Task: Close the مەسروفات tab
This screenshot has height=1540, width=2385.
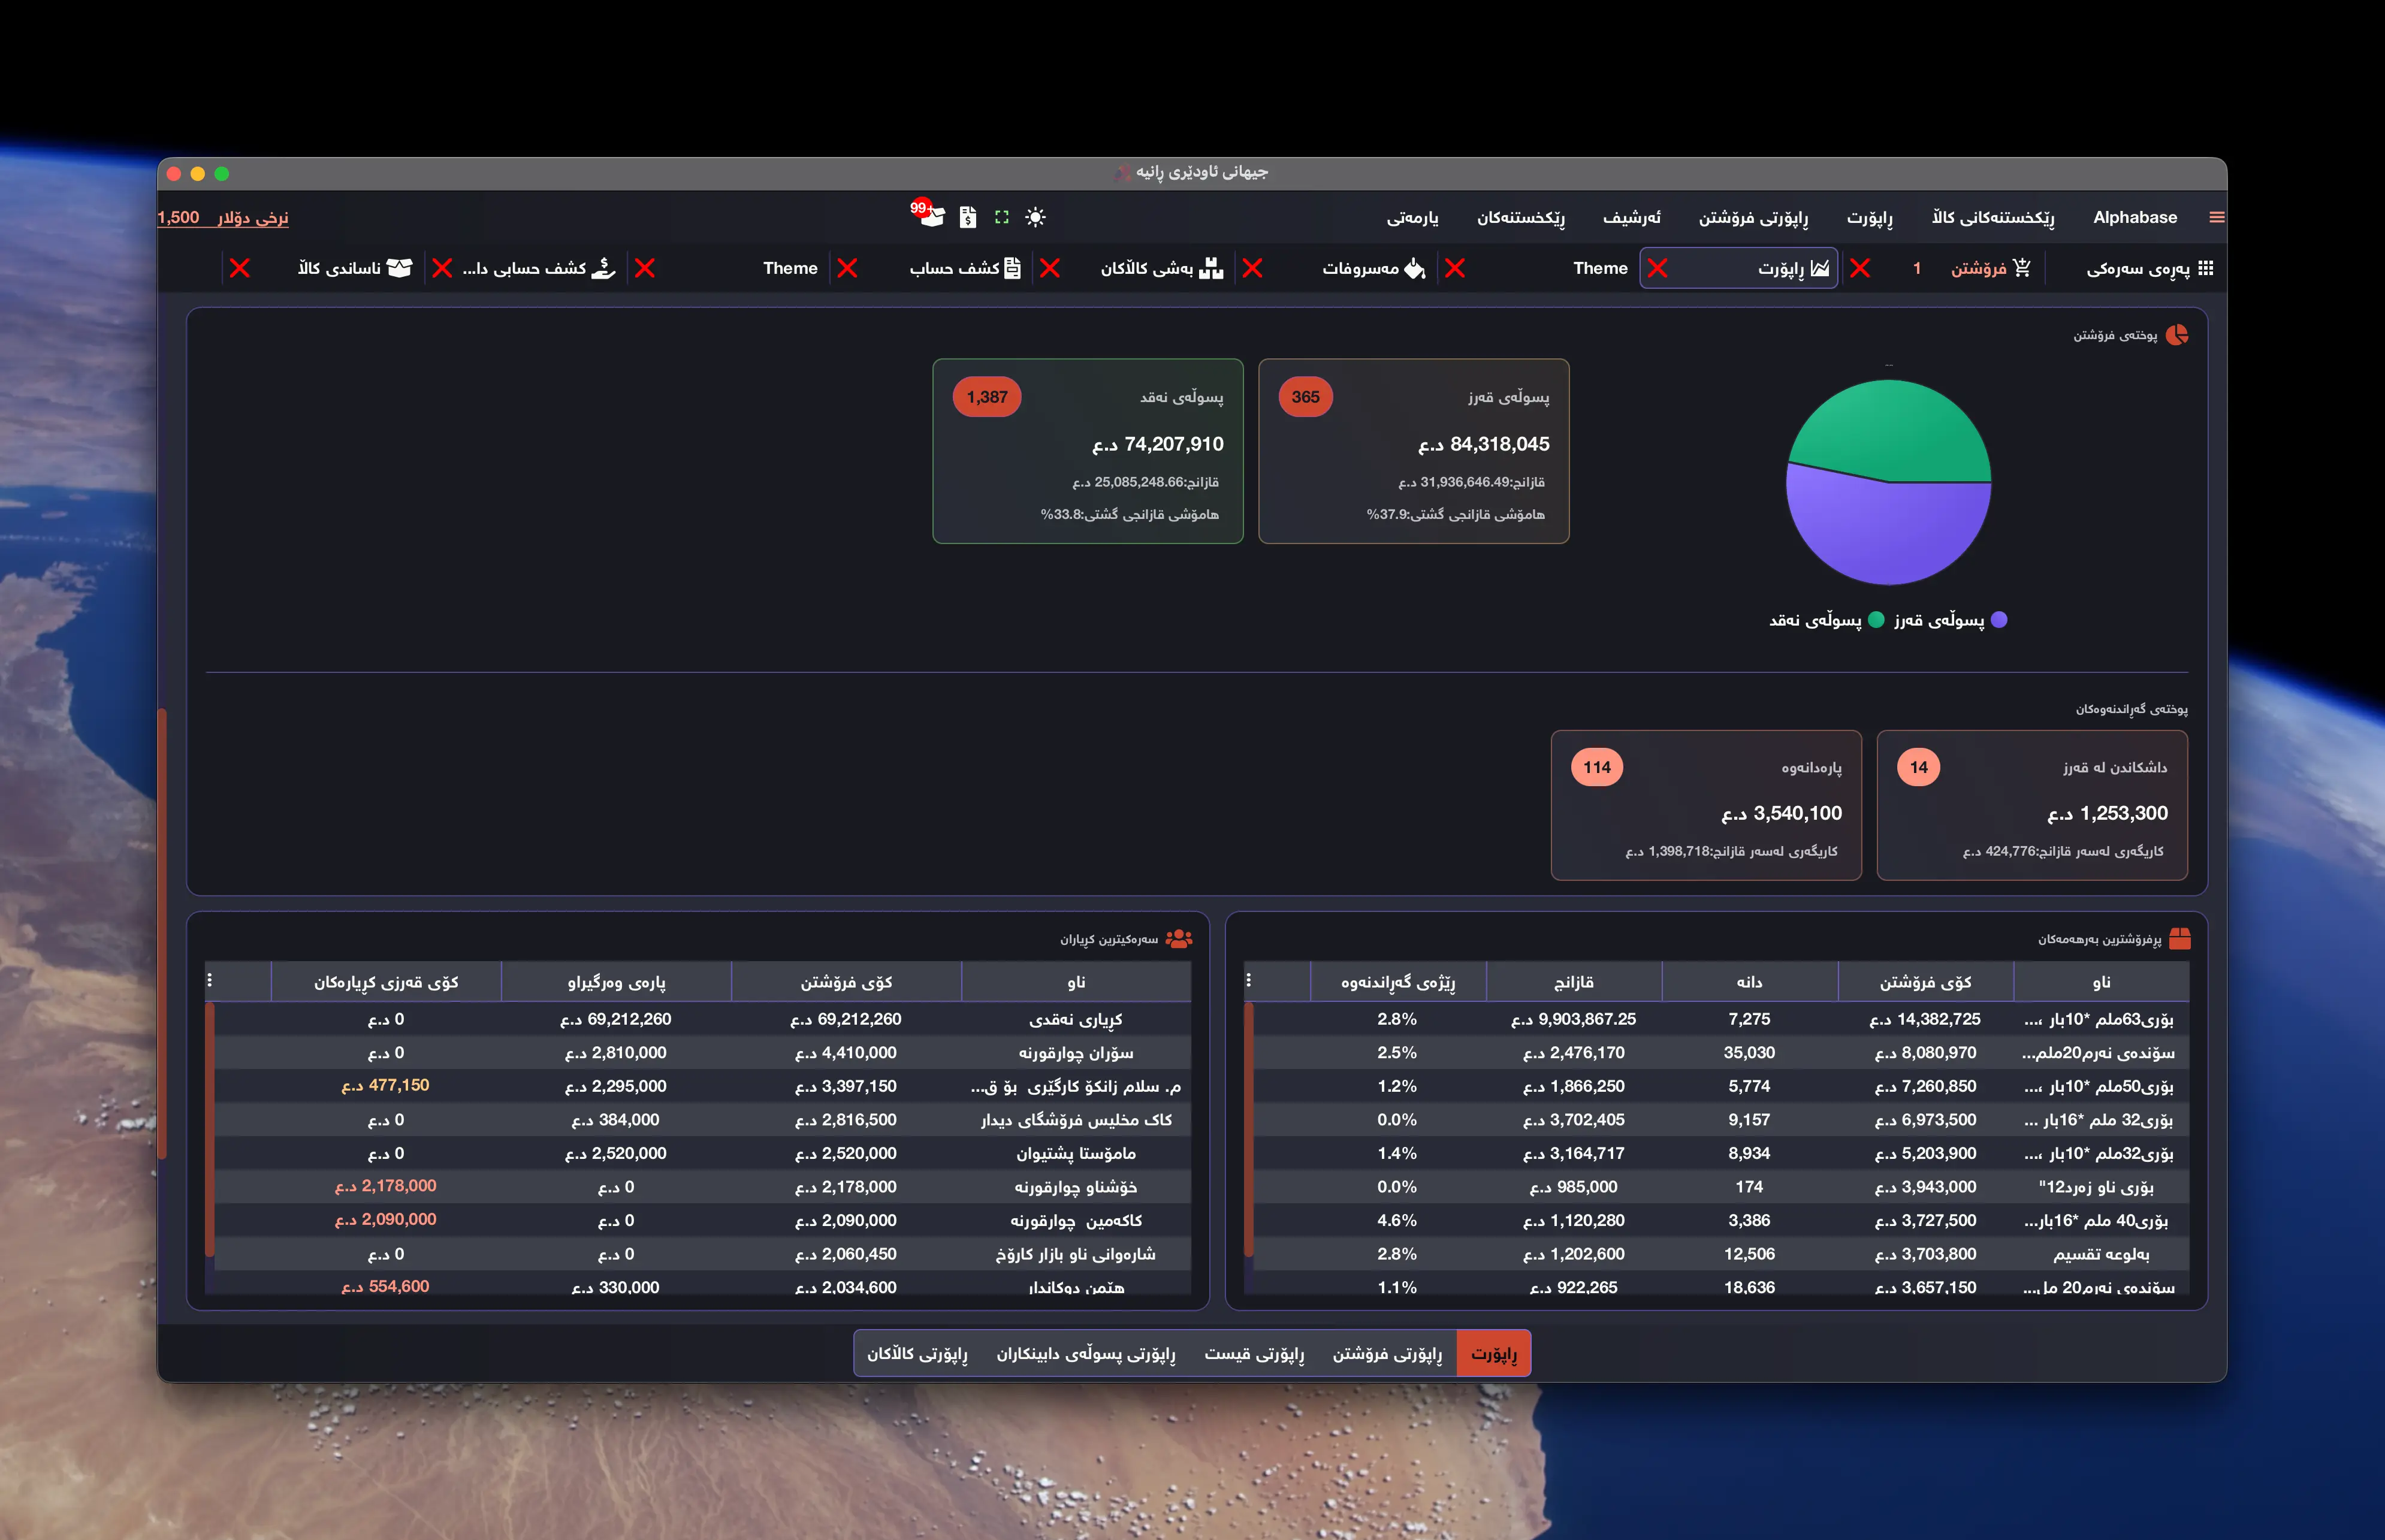Action: click(1252, 268)
